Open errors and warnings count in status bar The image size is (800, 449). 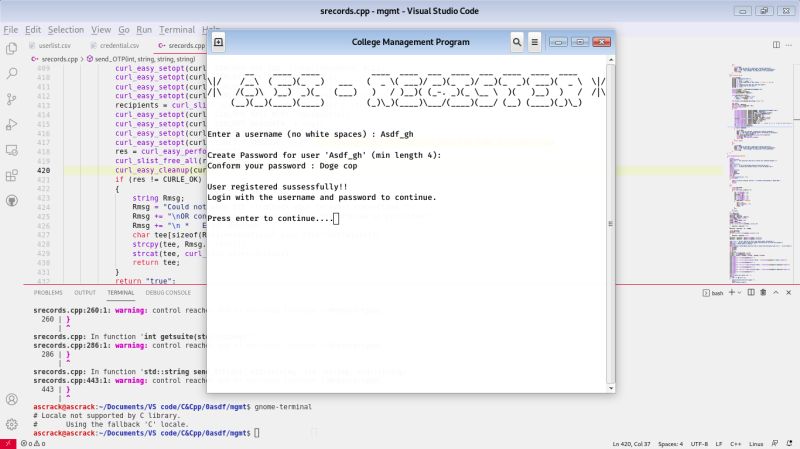33,444
